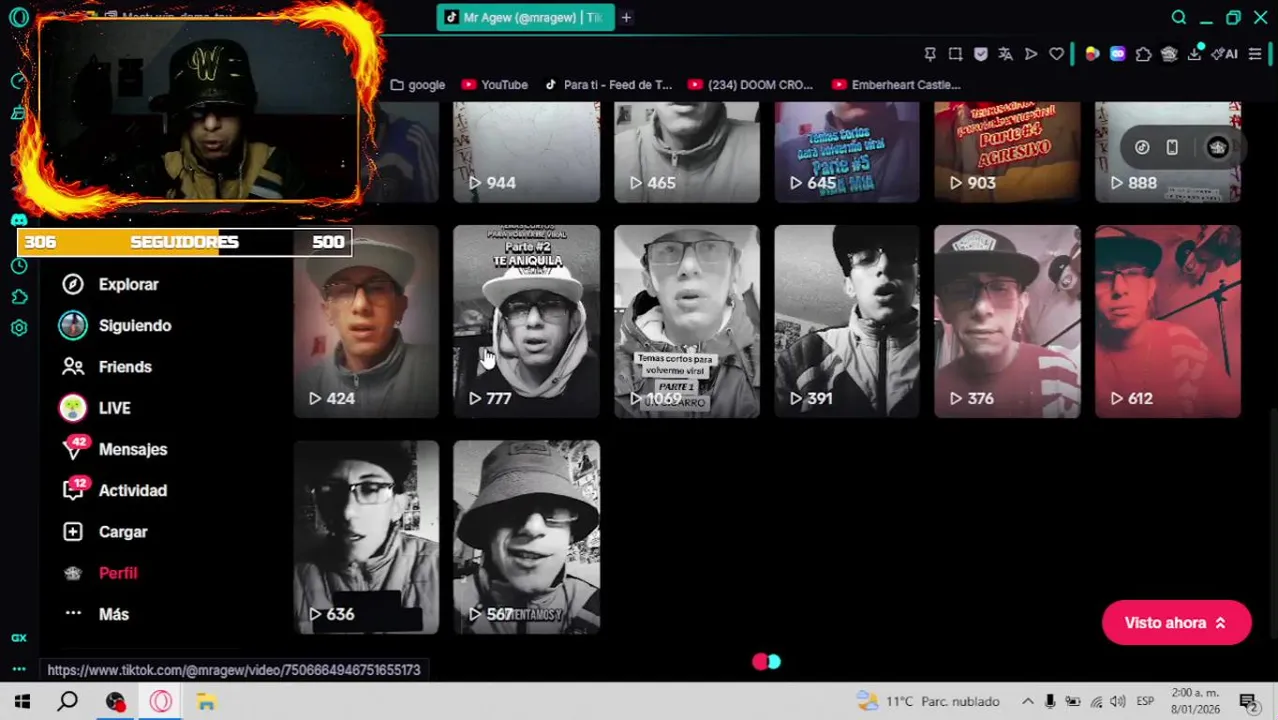The height and width of the screenshot is (720, 1278).
Task: Click the shield check icon in toolbar
Action: [x=980, y=54]
